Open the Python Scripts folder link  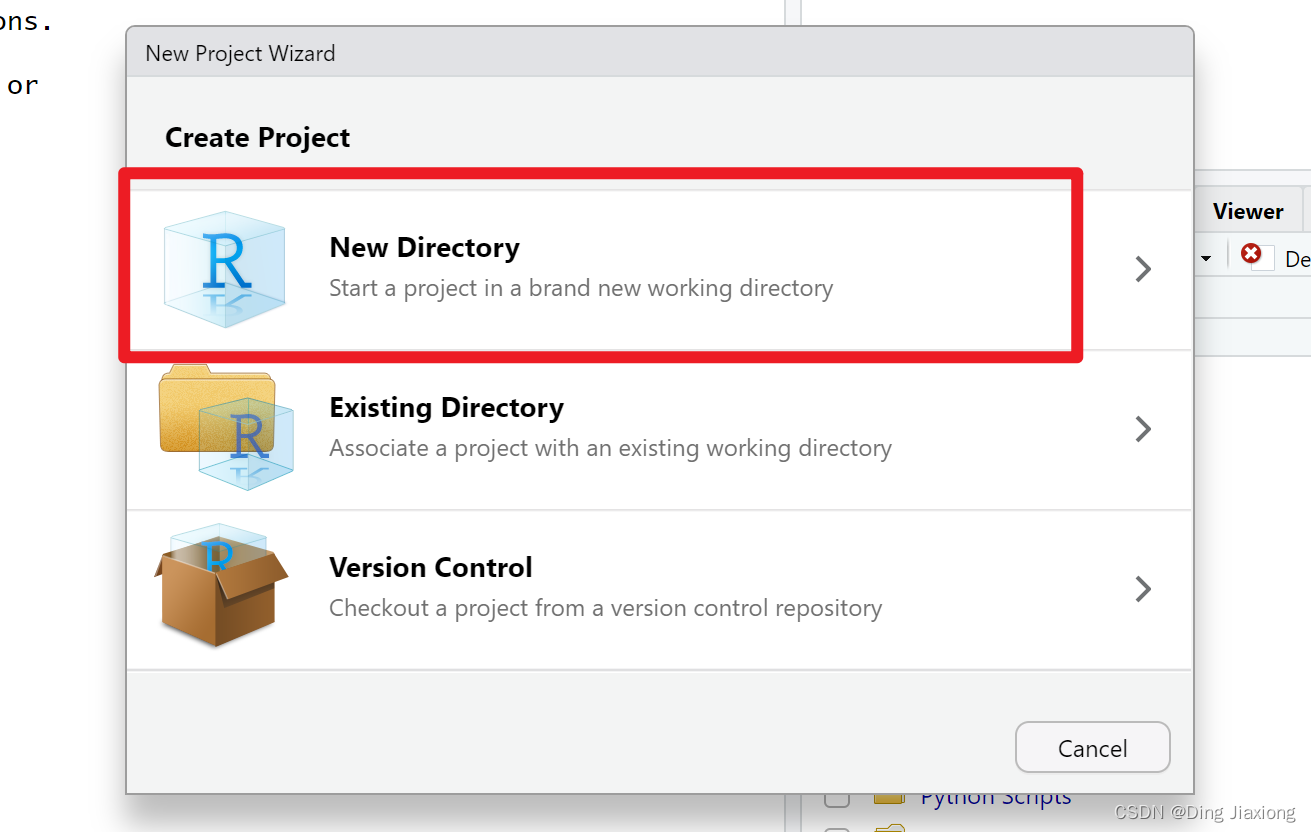pyautogui.click(x=995, y=799)
